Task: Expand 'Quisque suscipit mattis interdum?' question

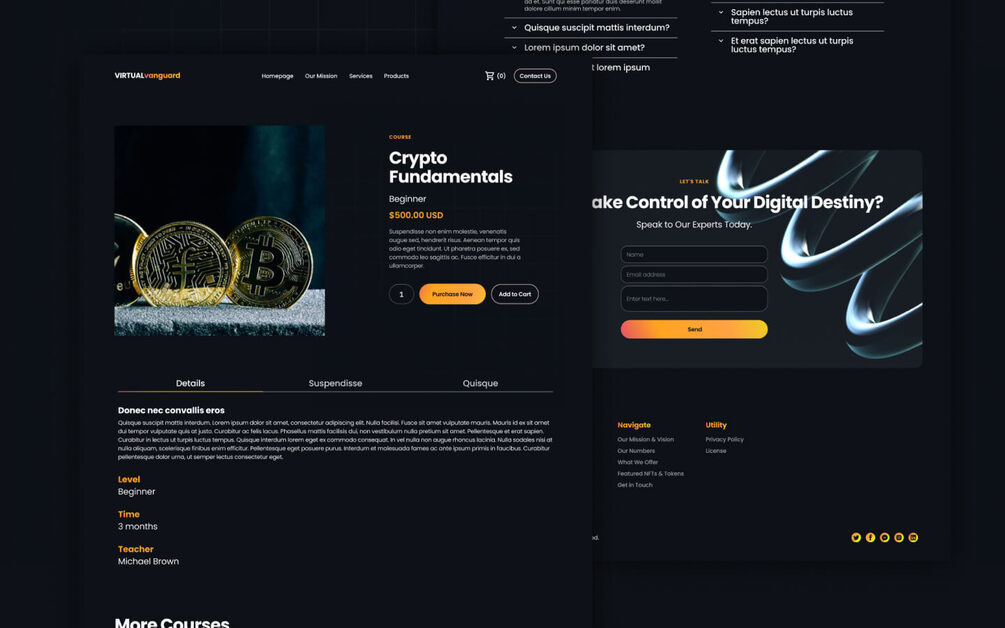Action: [x=590, y=28]
